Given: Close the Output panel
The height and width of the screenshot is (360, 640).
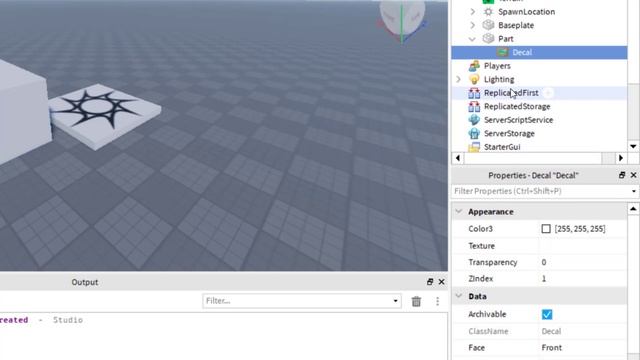Looking at the screenshot, I should [x=442, y=282].
